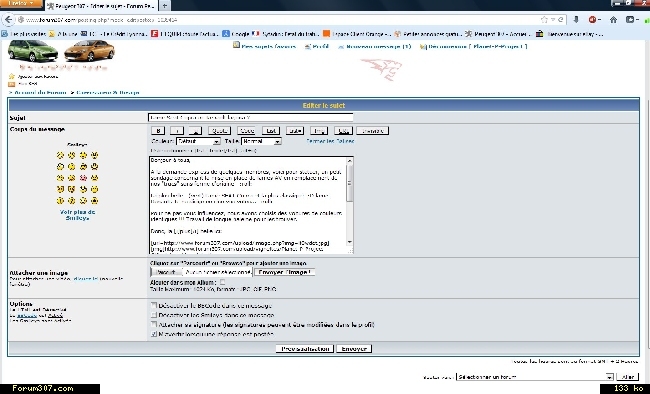Screen dimensions: 650x394
Task: Open a new browser tab
Action: [x=165, y=5]
